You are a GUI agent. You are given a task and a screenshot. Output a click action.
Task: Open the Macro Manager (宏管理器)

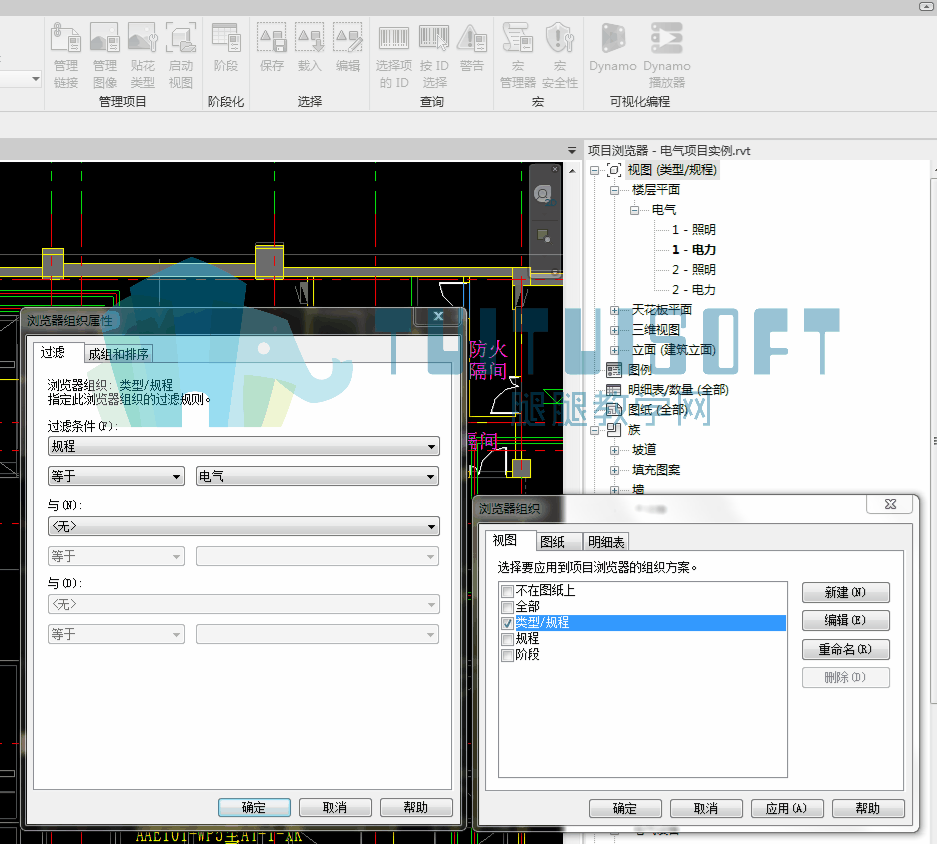pyautogui.click(x=518, y=55)
